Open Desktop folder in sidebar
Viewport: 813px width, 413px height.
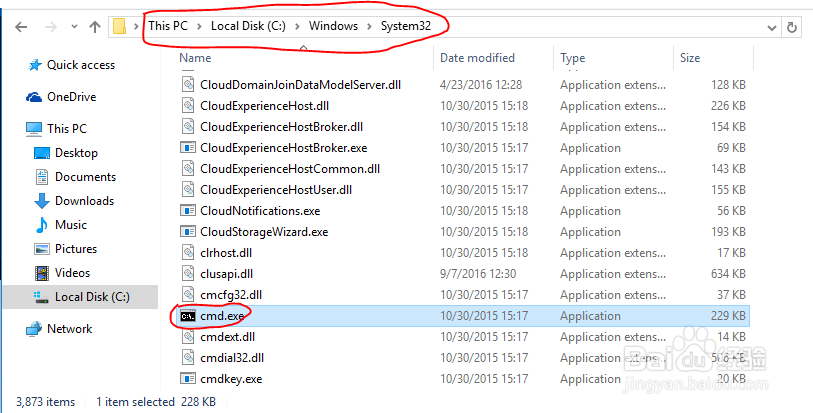coord(76,153)
